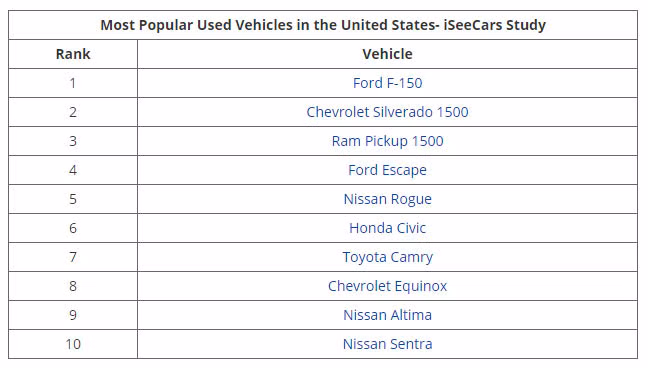Follow the Ram Pickup 1500 link
Image resolution: width=648 pixels, height=368 pixels.
click(387, 141)
